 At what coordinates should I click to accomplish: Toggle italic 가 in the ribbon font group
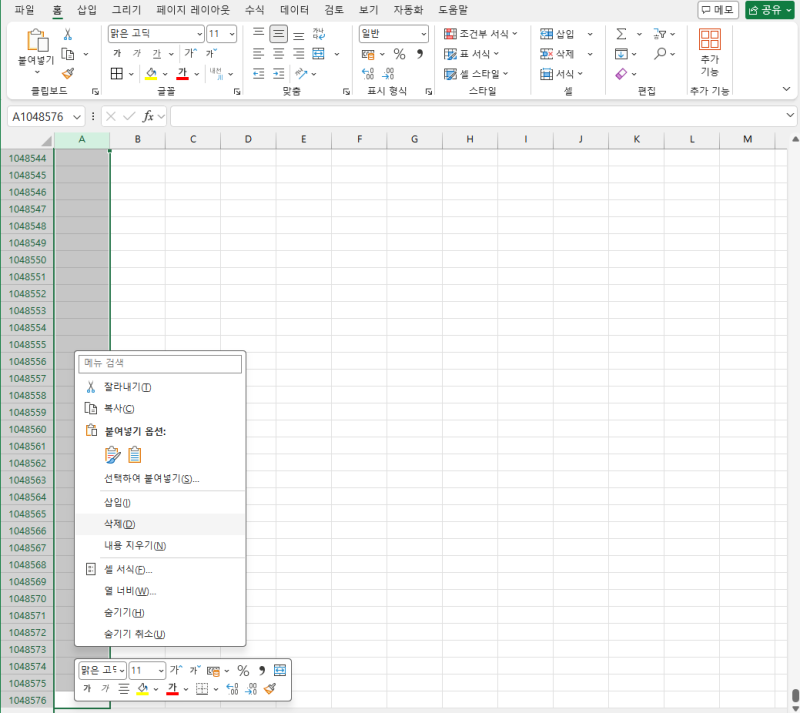[x=137, y=54]
